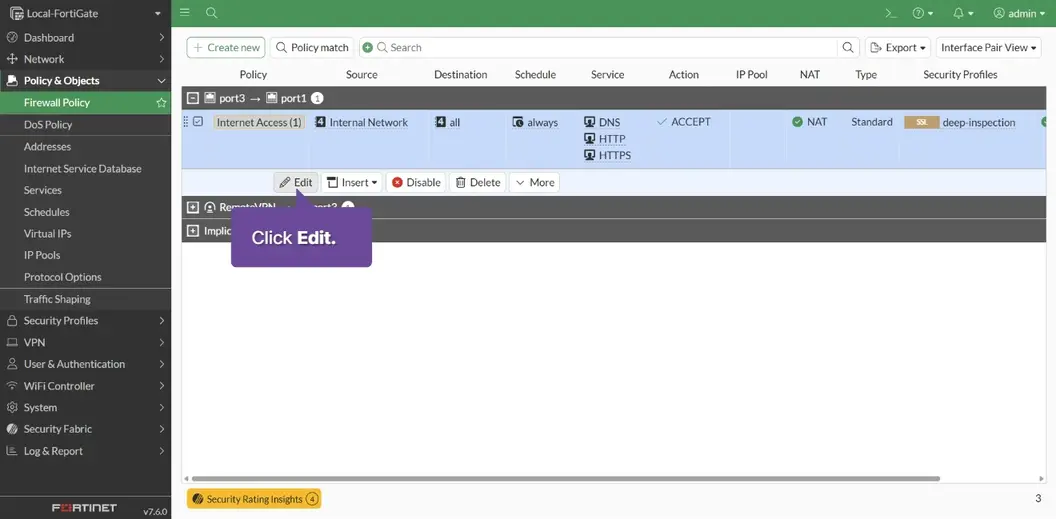1056x519 pixels.
Task: Expand Security Fabric menu
Action: pos(86,429)
